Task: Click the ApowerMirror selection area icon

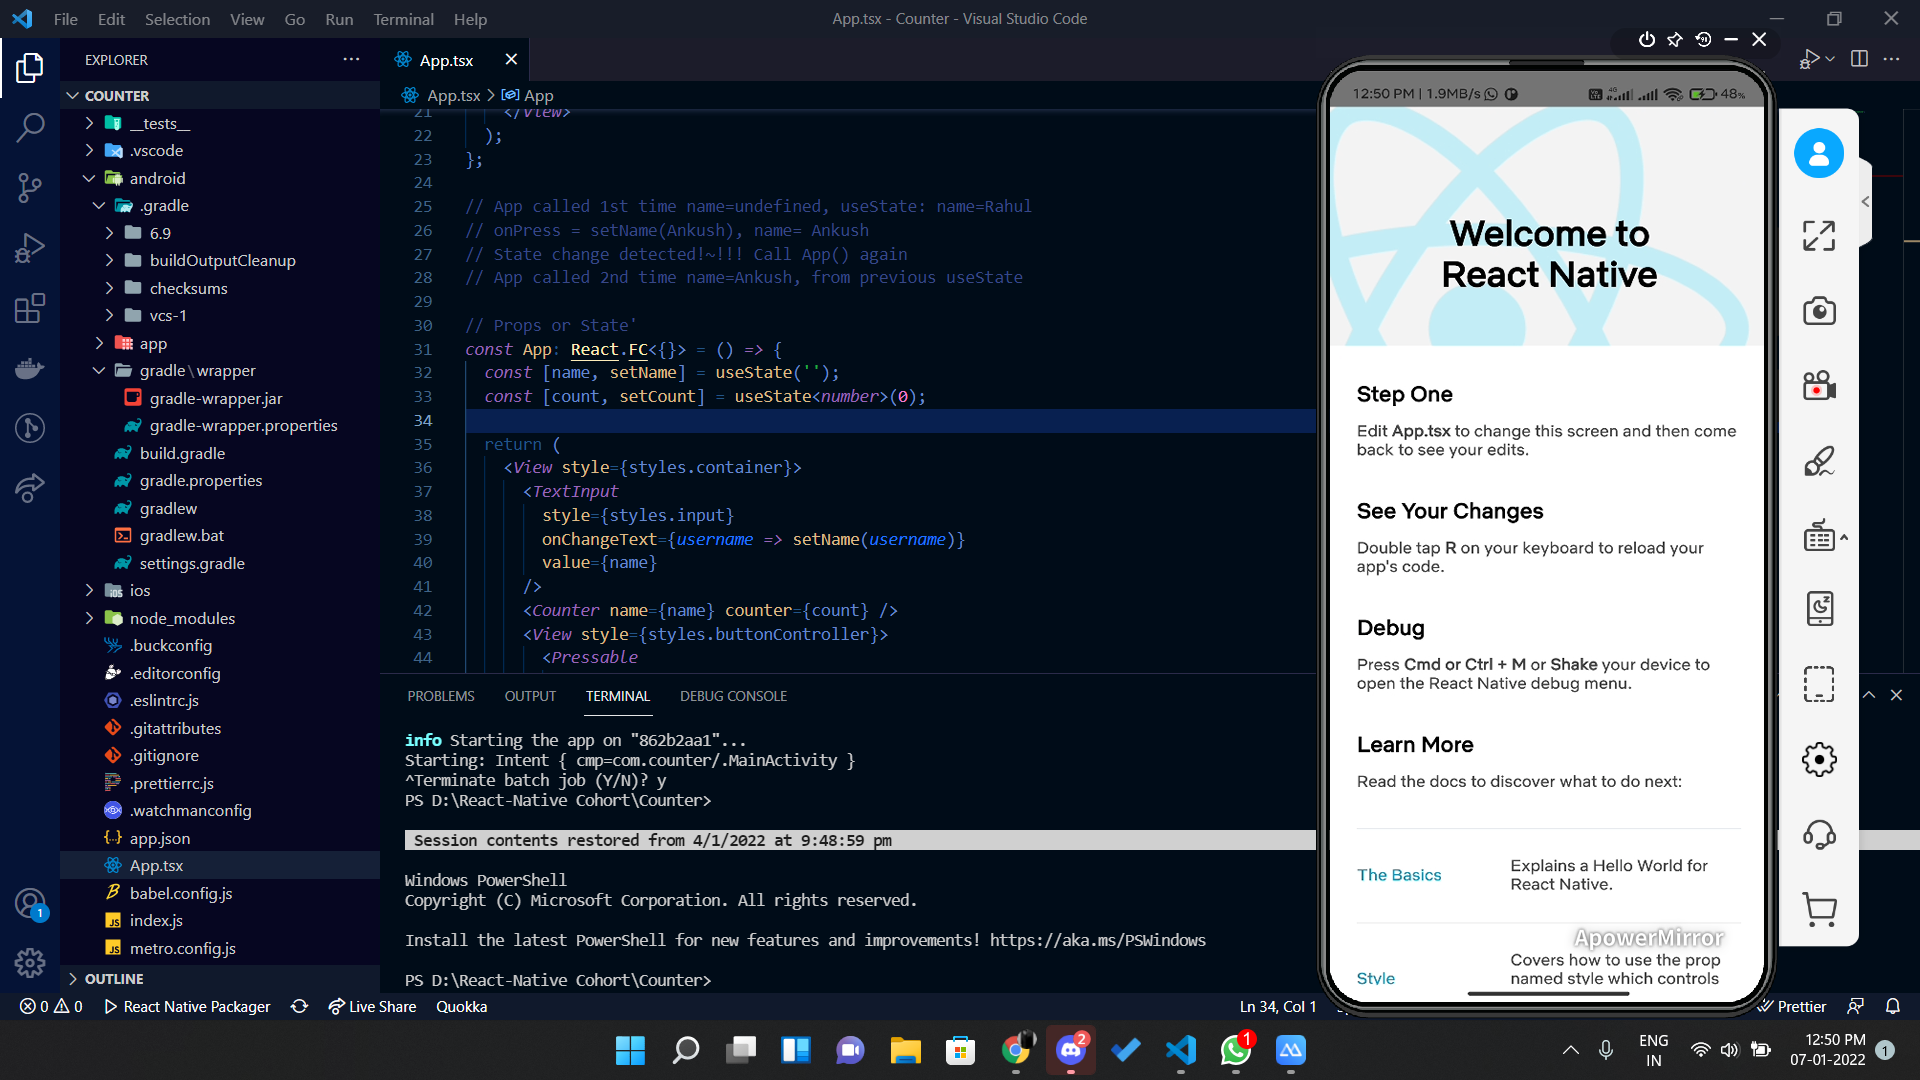Action: pos(1818,685)
